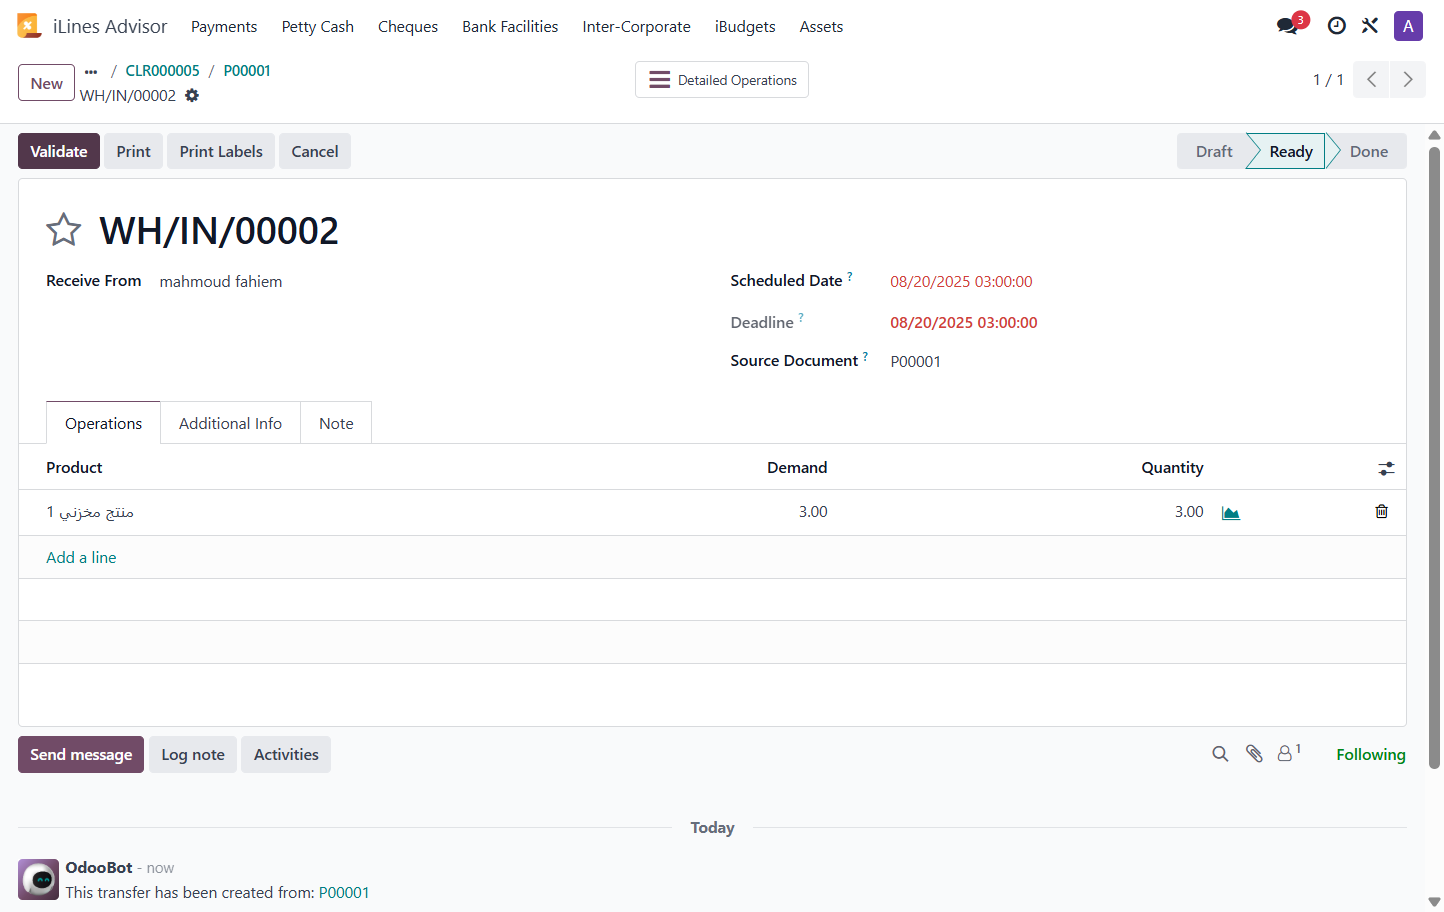
Task: Click Add a line link
Action: tap(81, 557)
